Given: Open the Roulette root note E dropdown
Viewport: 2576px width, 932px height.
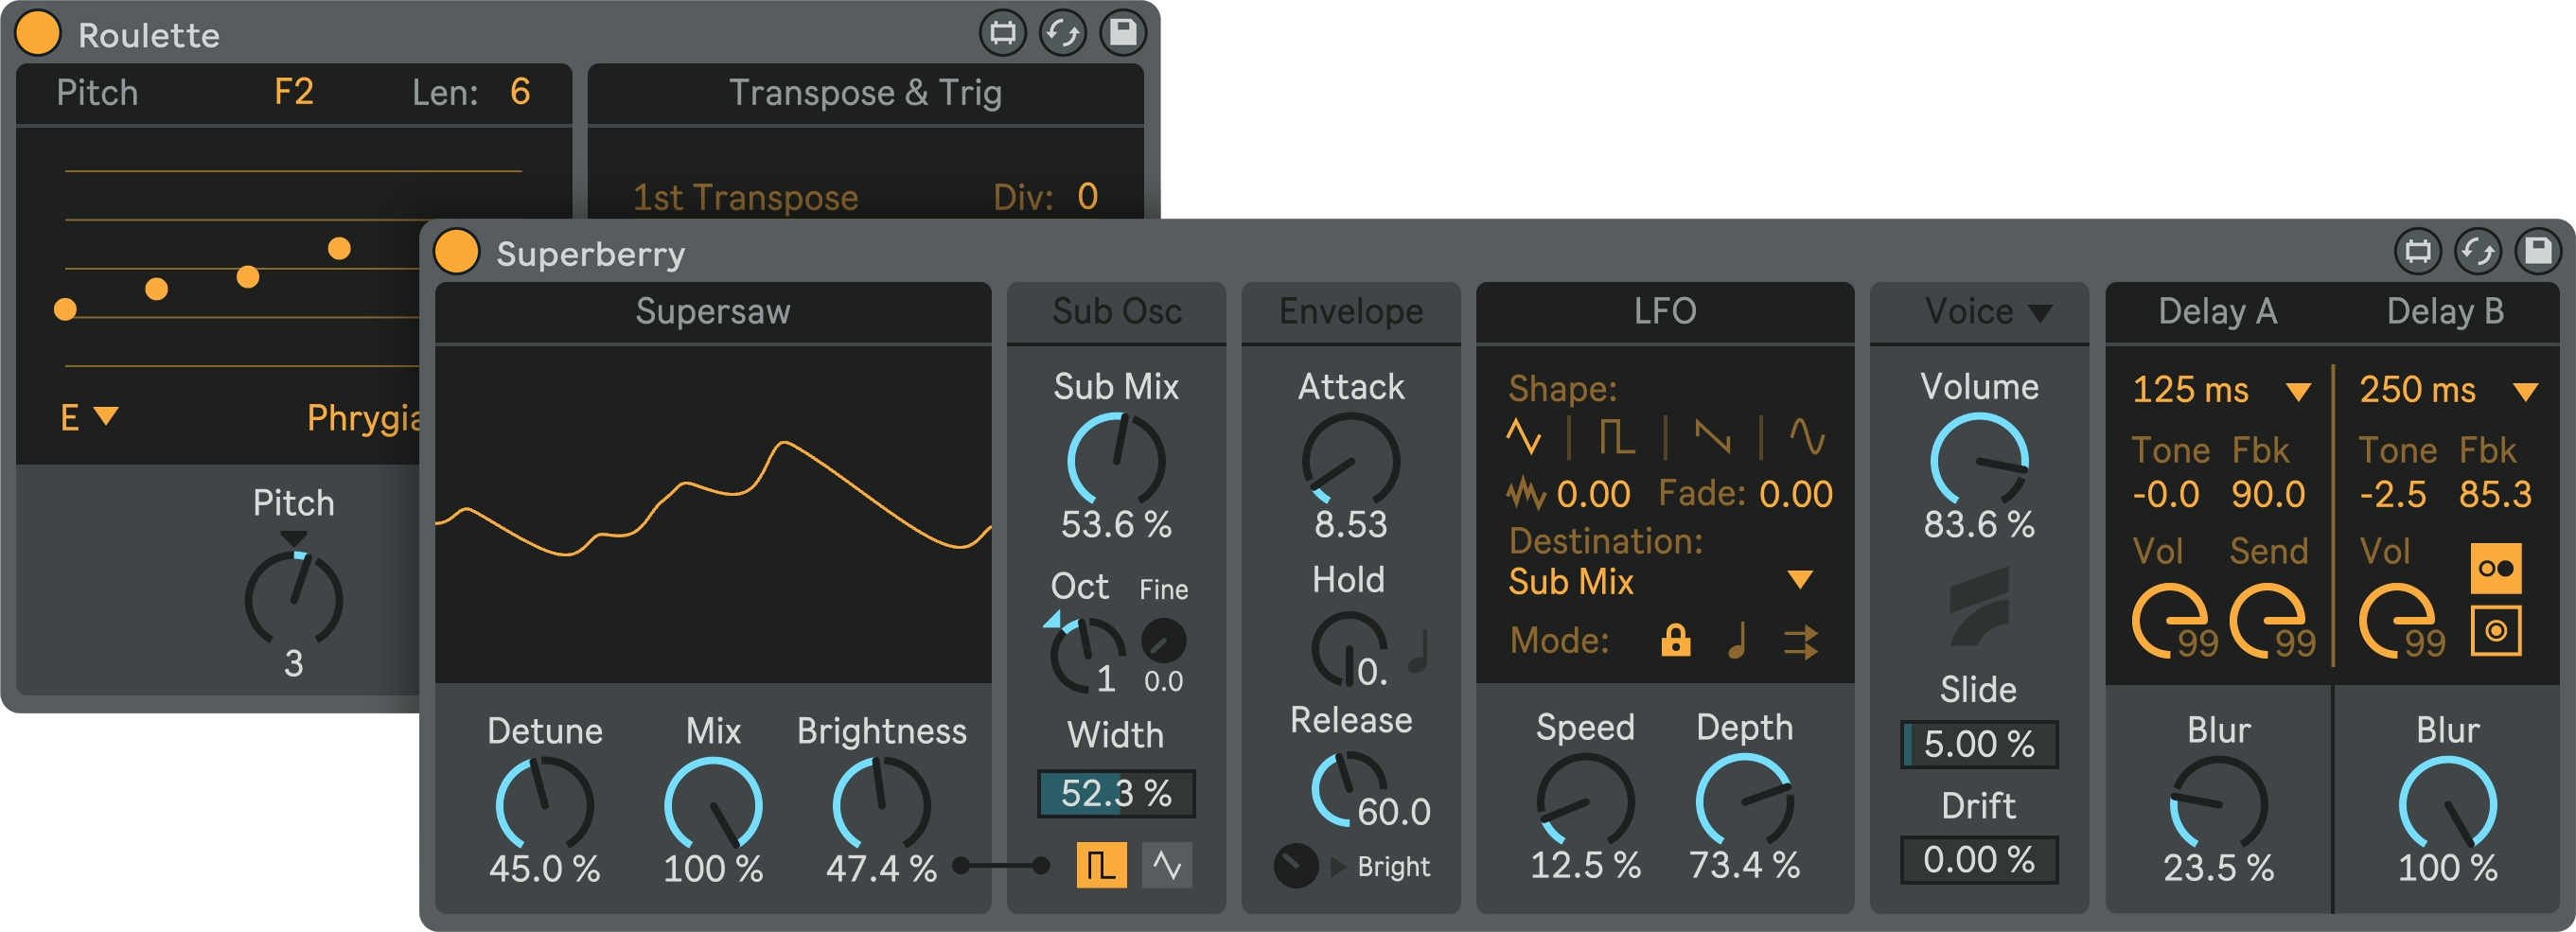Looking at the screenshot, I should [x=88, y=416].
